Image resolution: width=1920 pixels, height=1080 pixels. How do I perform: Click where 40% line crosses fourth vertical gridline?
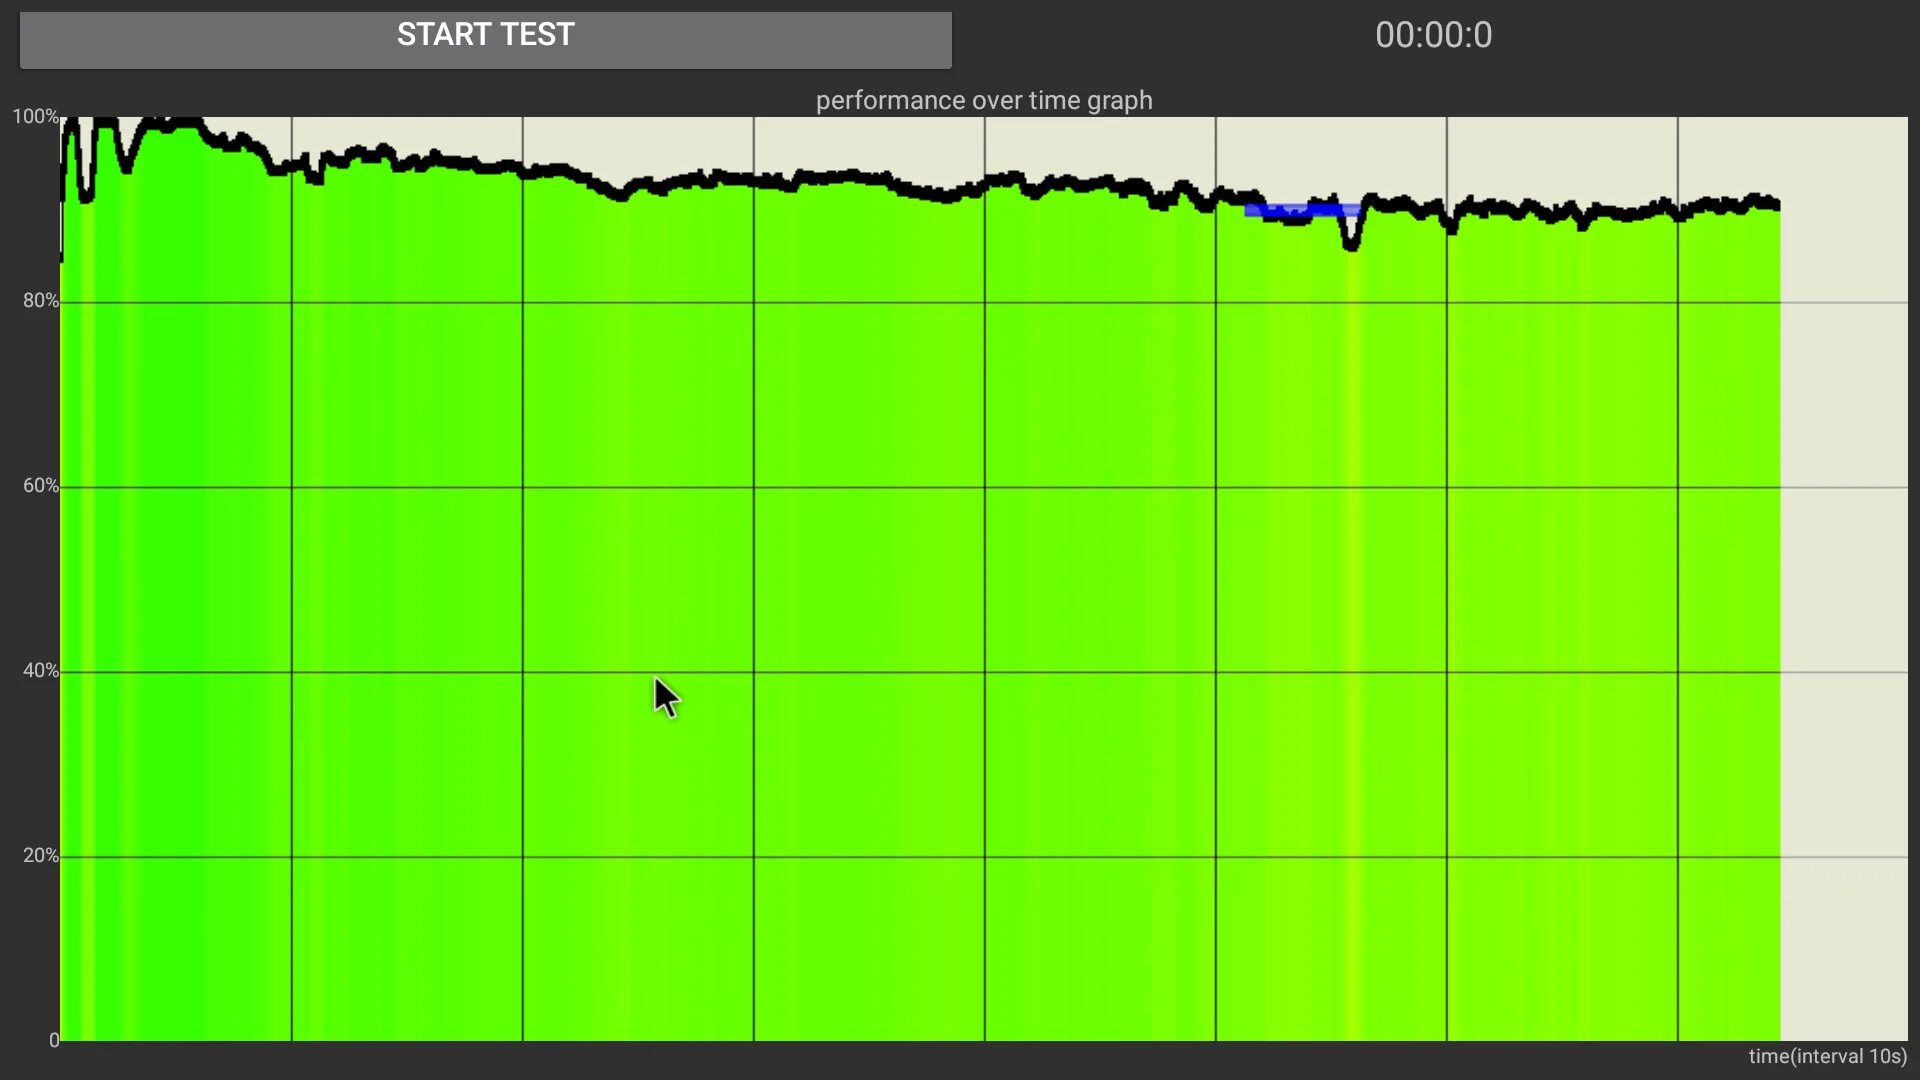point(985,672)
